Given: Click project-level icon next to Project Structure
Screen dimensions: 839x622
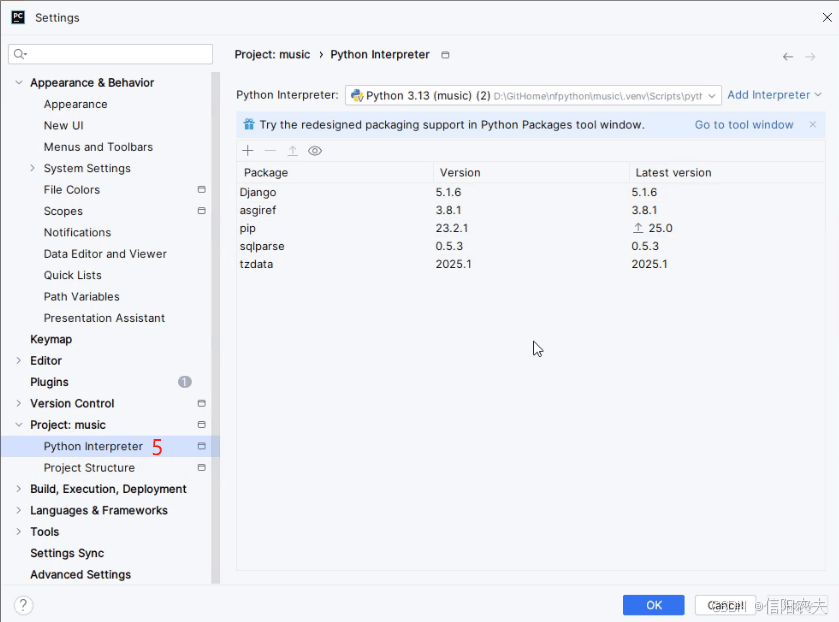Looking at the screenshot, I should 202,468.
